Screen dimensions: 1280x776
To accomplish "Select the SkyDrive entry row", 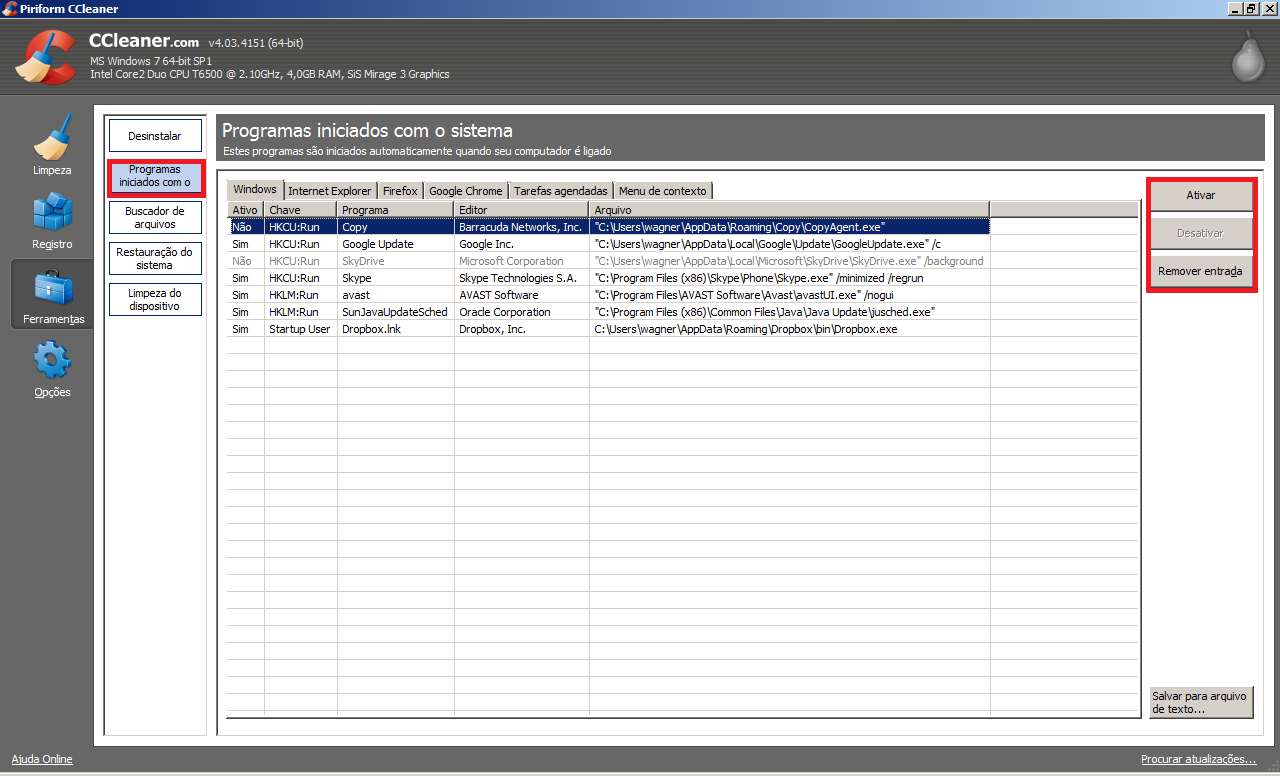I will [609, 261].
